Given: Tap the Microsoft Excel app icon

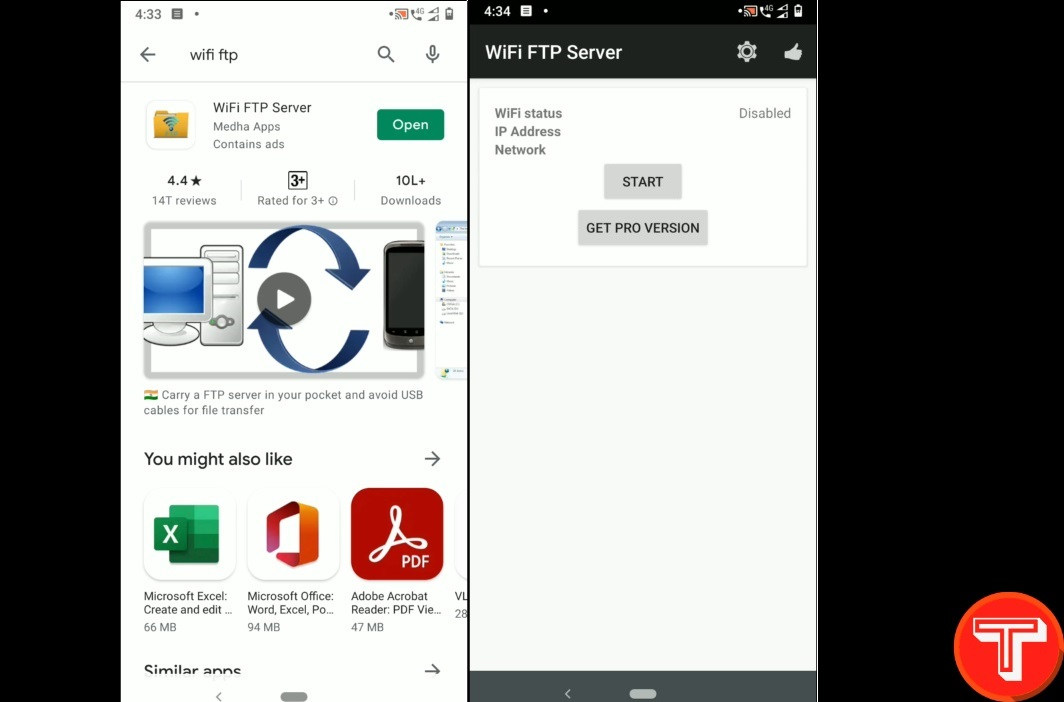Looking at the screenshot, I should [x=190, y=534].
